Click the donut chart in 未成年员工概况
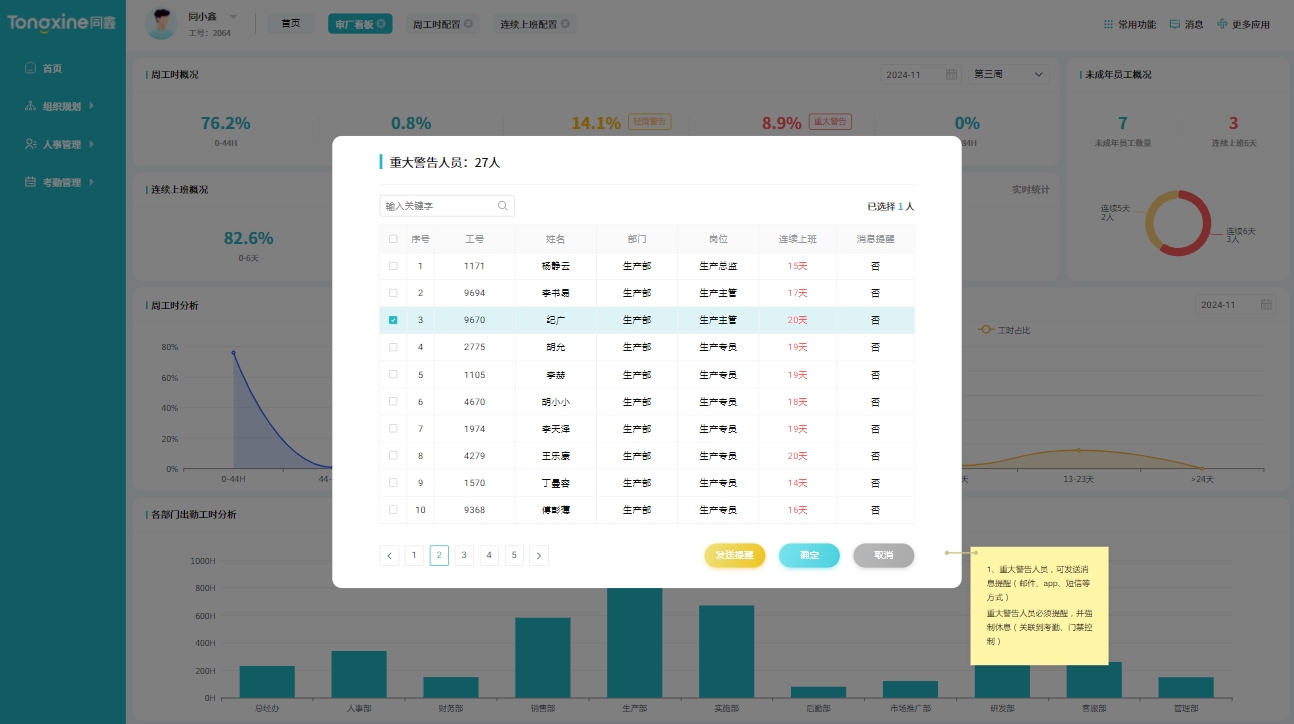This screenshot has width=1294, height=724. [x=1177, y=222]
